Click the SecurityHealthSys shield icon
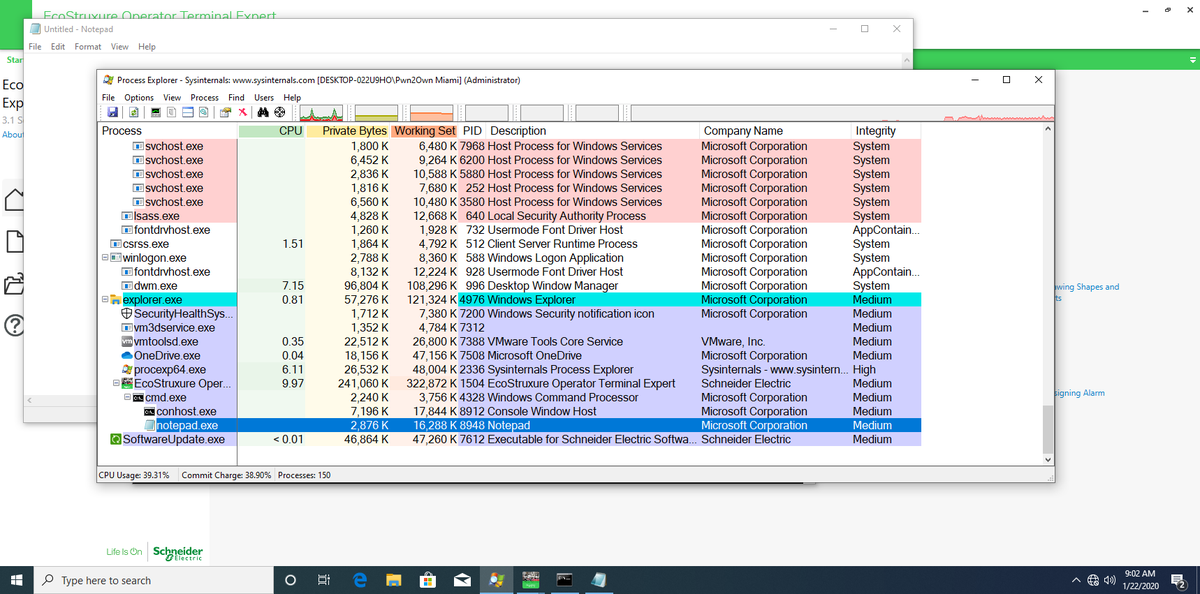This screenshot has width=1200, height=594. point(127,314)
